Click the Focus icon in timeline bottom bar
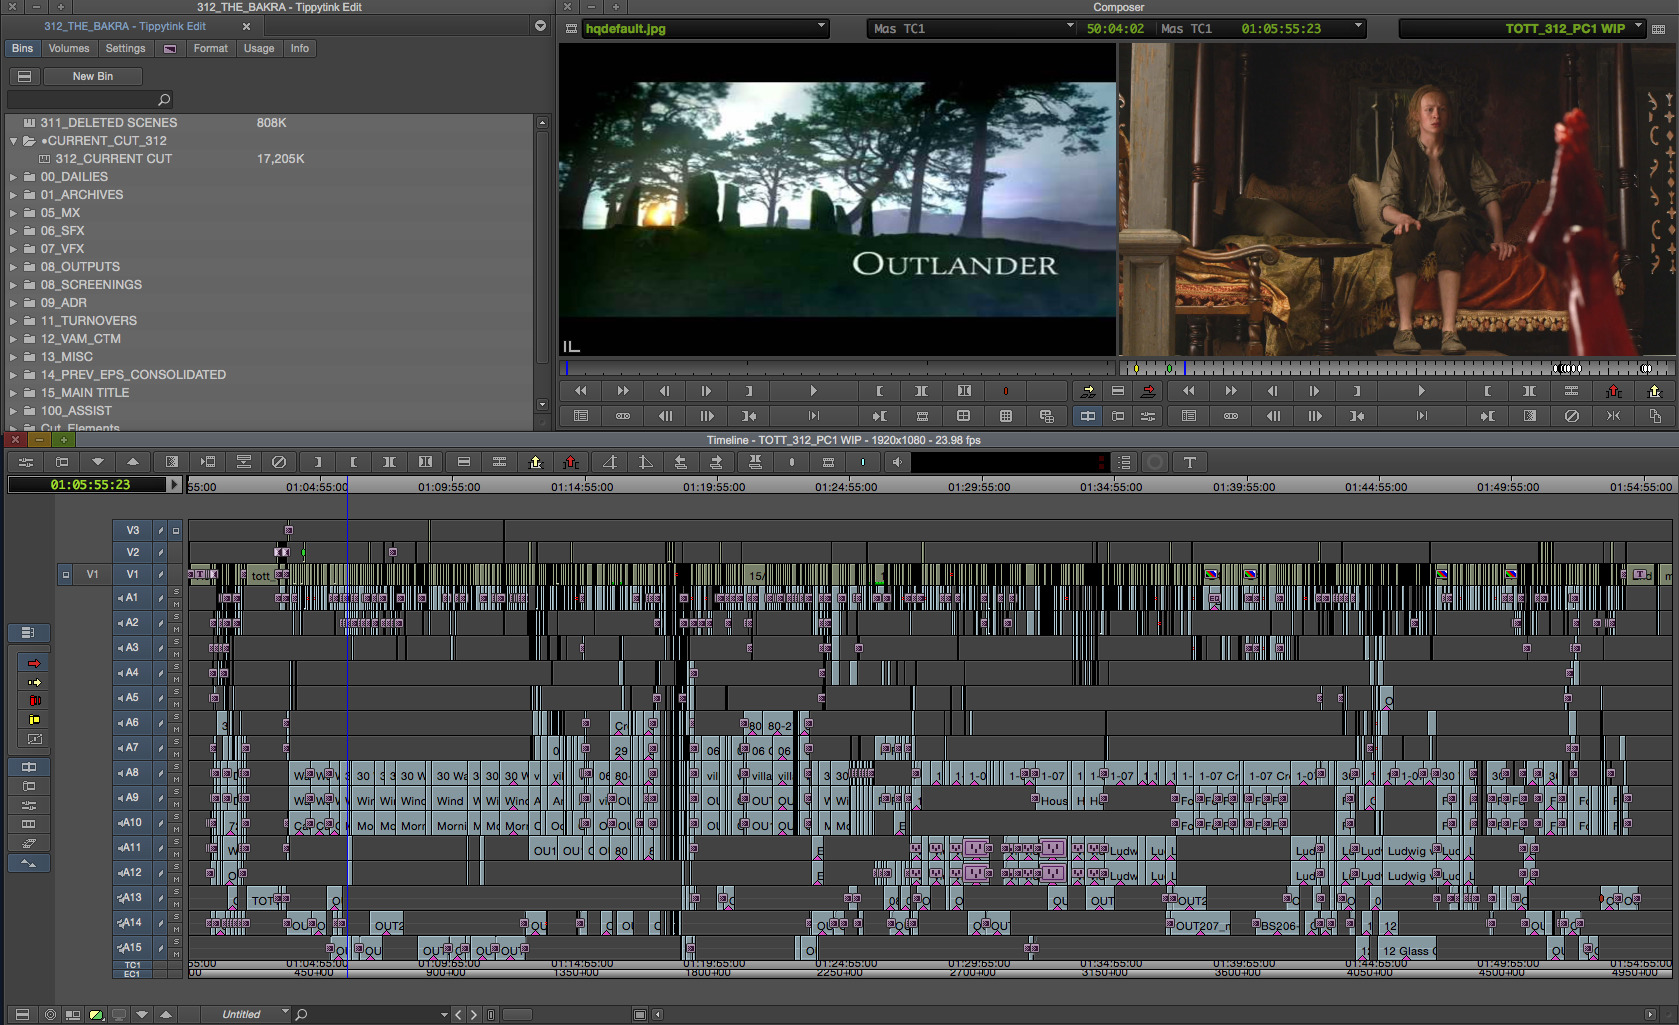This screenshot has height=1025, width=1679. tap(50, 1014)
